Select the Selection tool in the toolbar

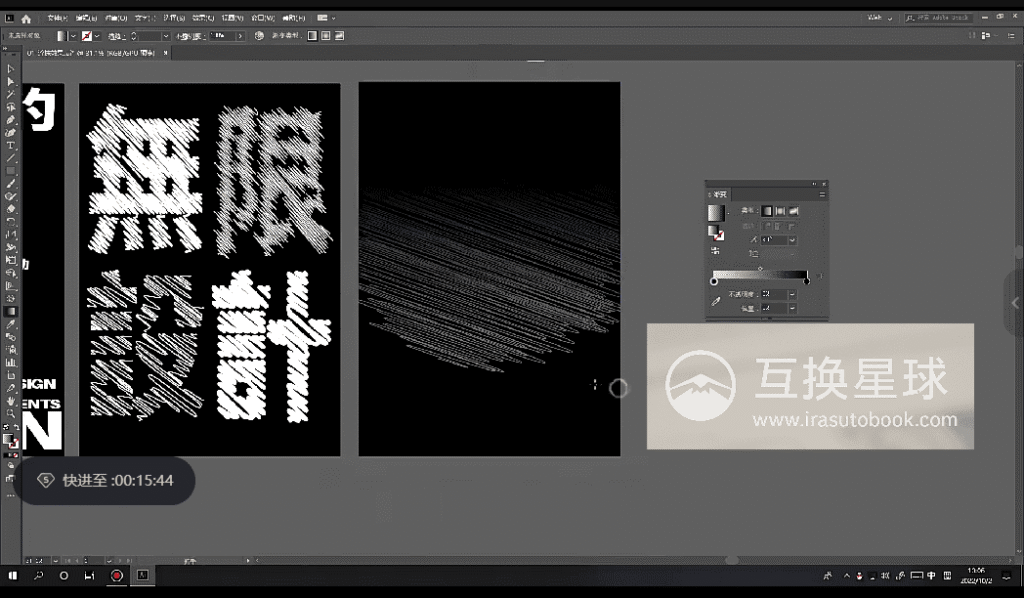click(x=11, y=68)
